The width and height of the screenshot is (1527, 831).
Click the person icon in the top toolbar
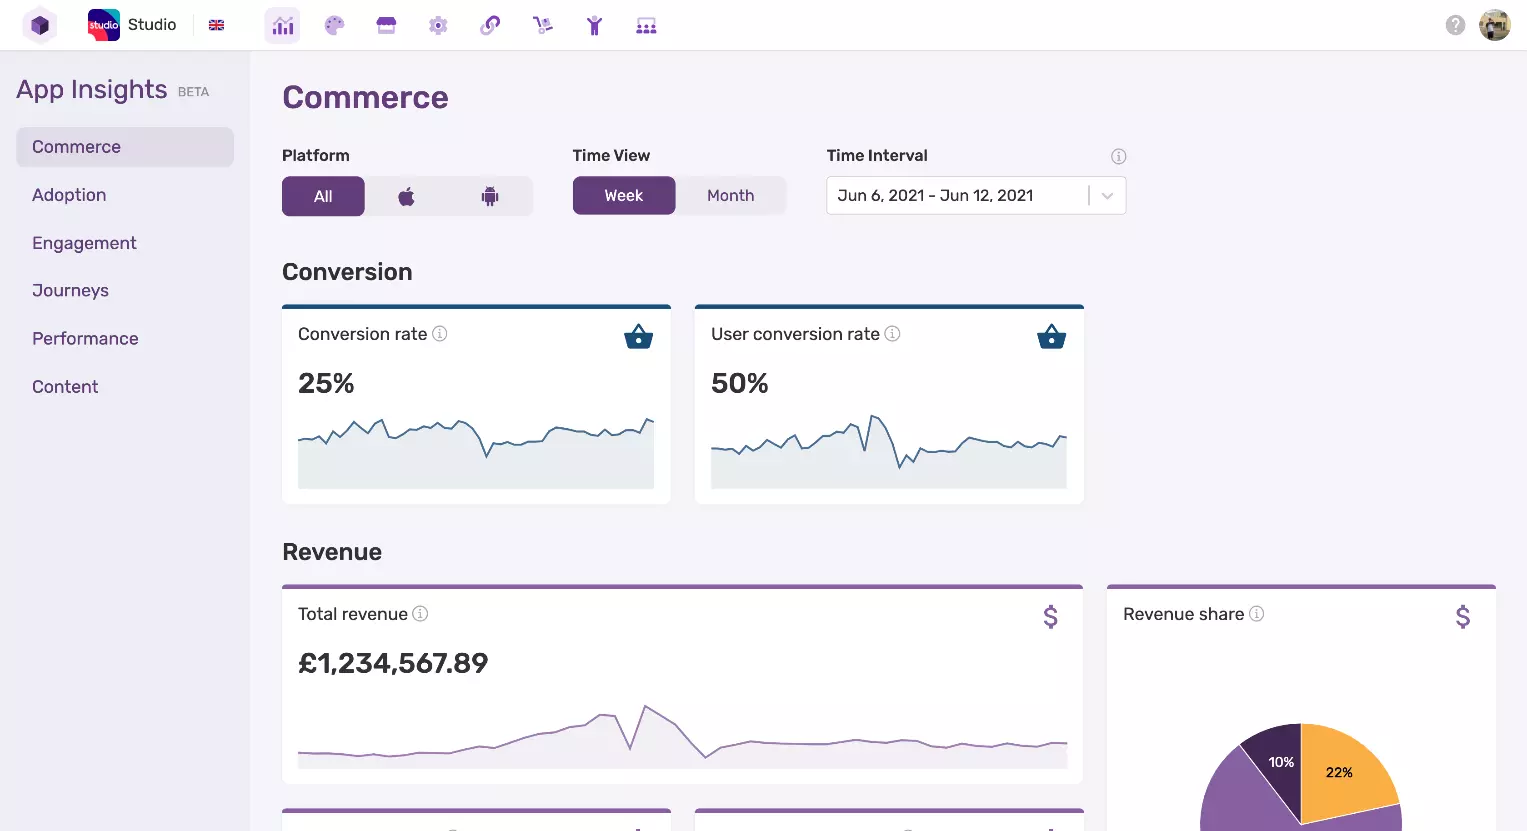[x=594, y=25]
